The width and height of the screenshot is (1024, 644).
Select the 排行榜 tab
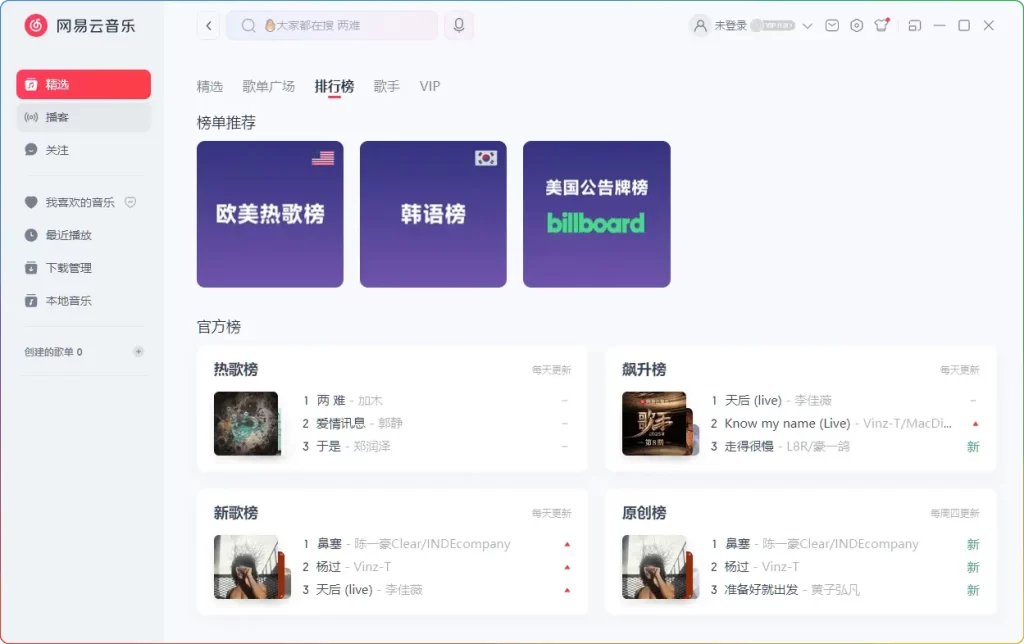click(334, 86)
